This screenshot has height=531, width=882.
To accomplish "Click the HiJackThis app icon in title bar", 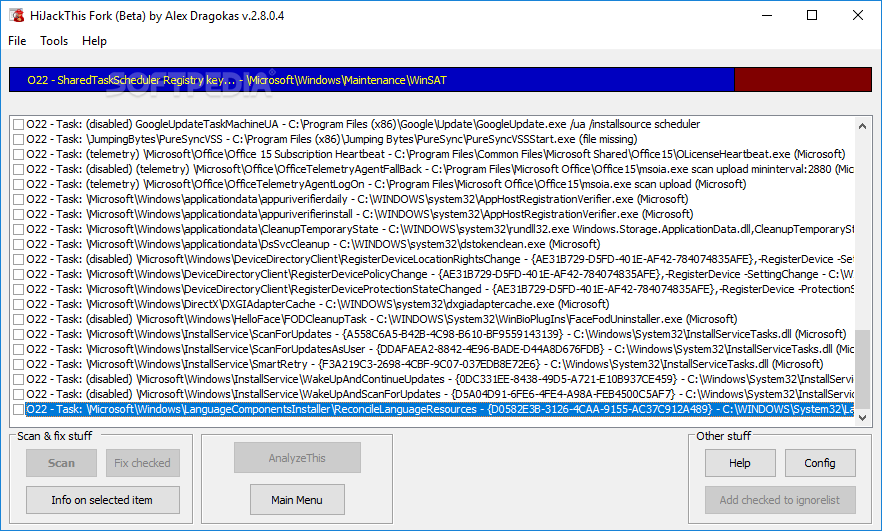I will click(16, 15).
